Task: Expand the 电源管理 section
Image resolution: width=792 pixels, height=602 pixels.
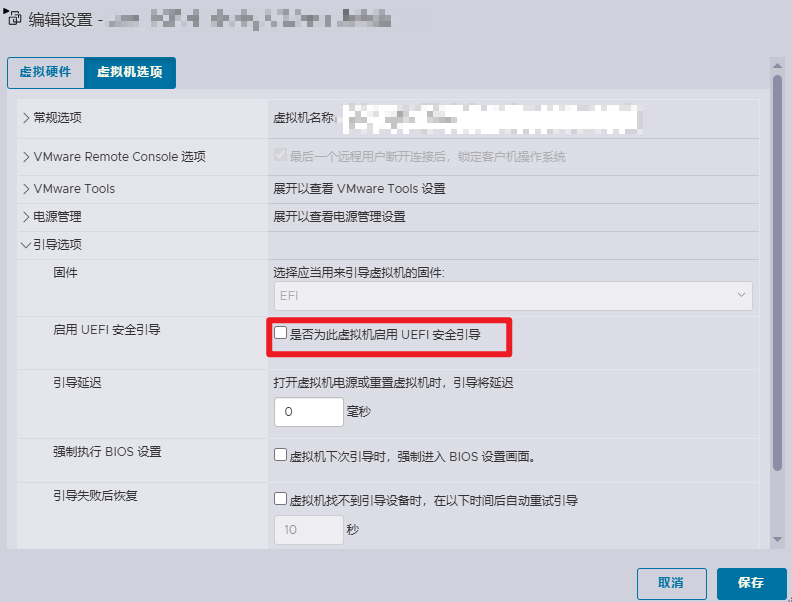Action: tap(26, 217)
